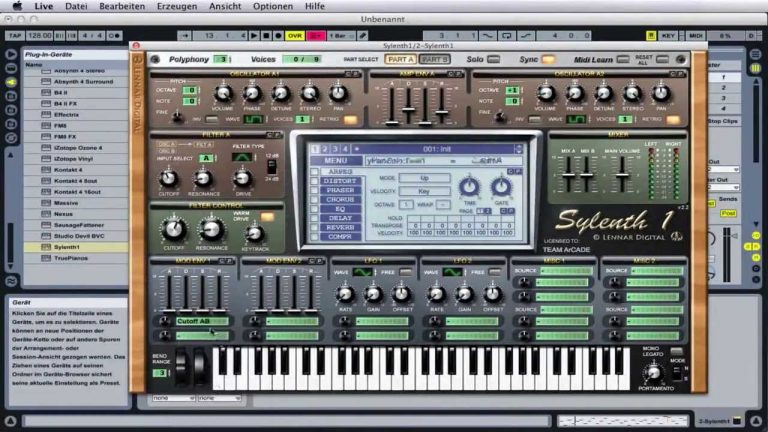Open the Arpeggiator Velocity Key dropdown
Image resolution: width=768 pixels, height=432 pixels.
point(424,191)
